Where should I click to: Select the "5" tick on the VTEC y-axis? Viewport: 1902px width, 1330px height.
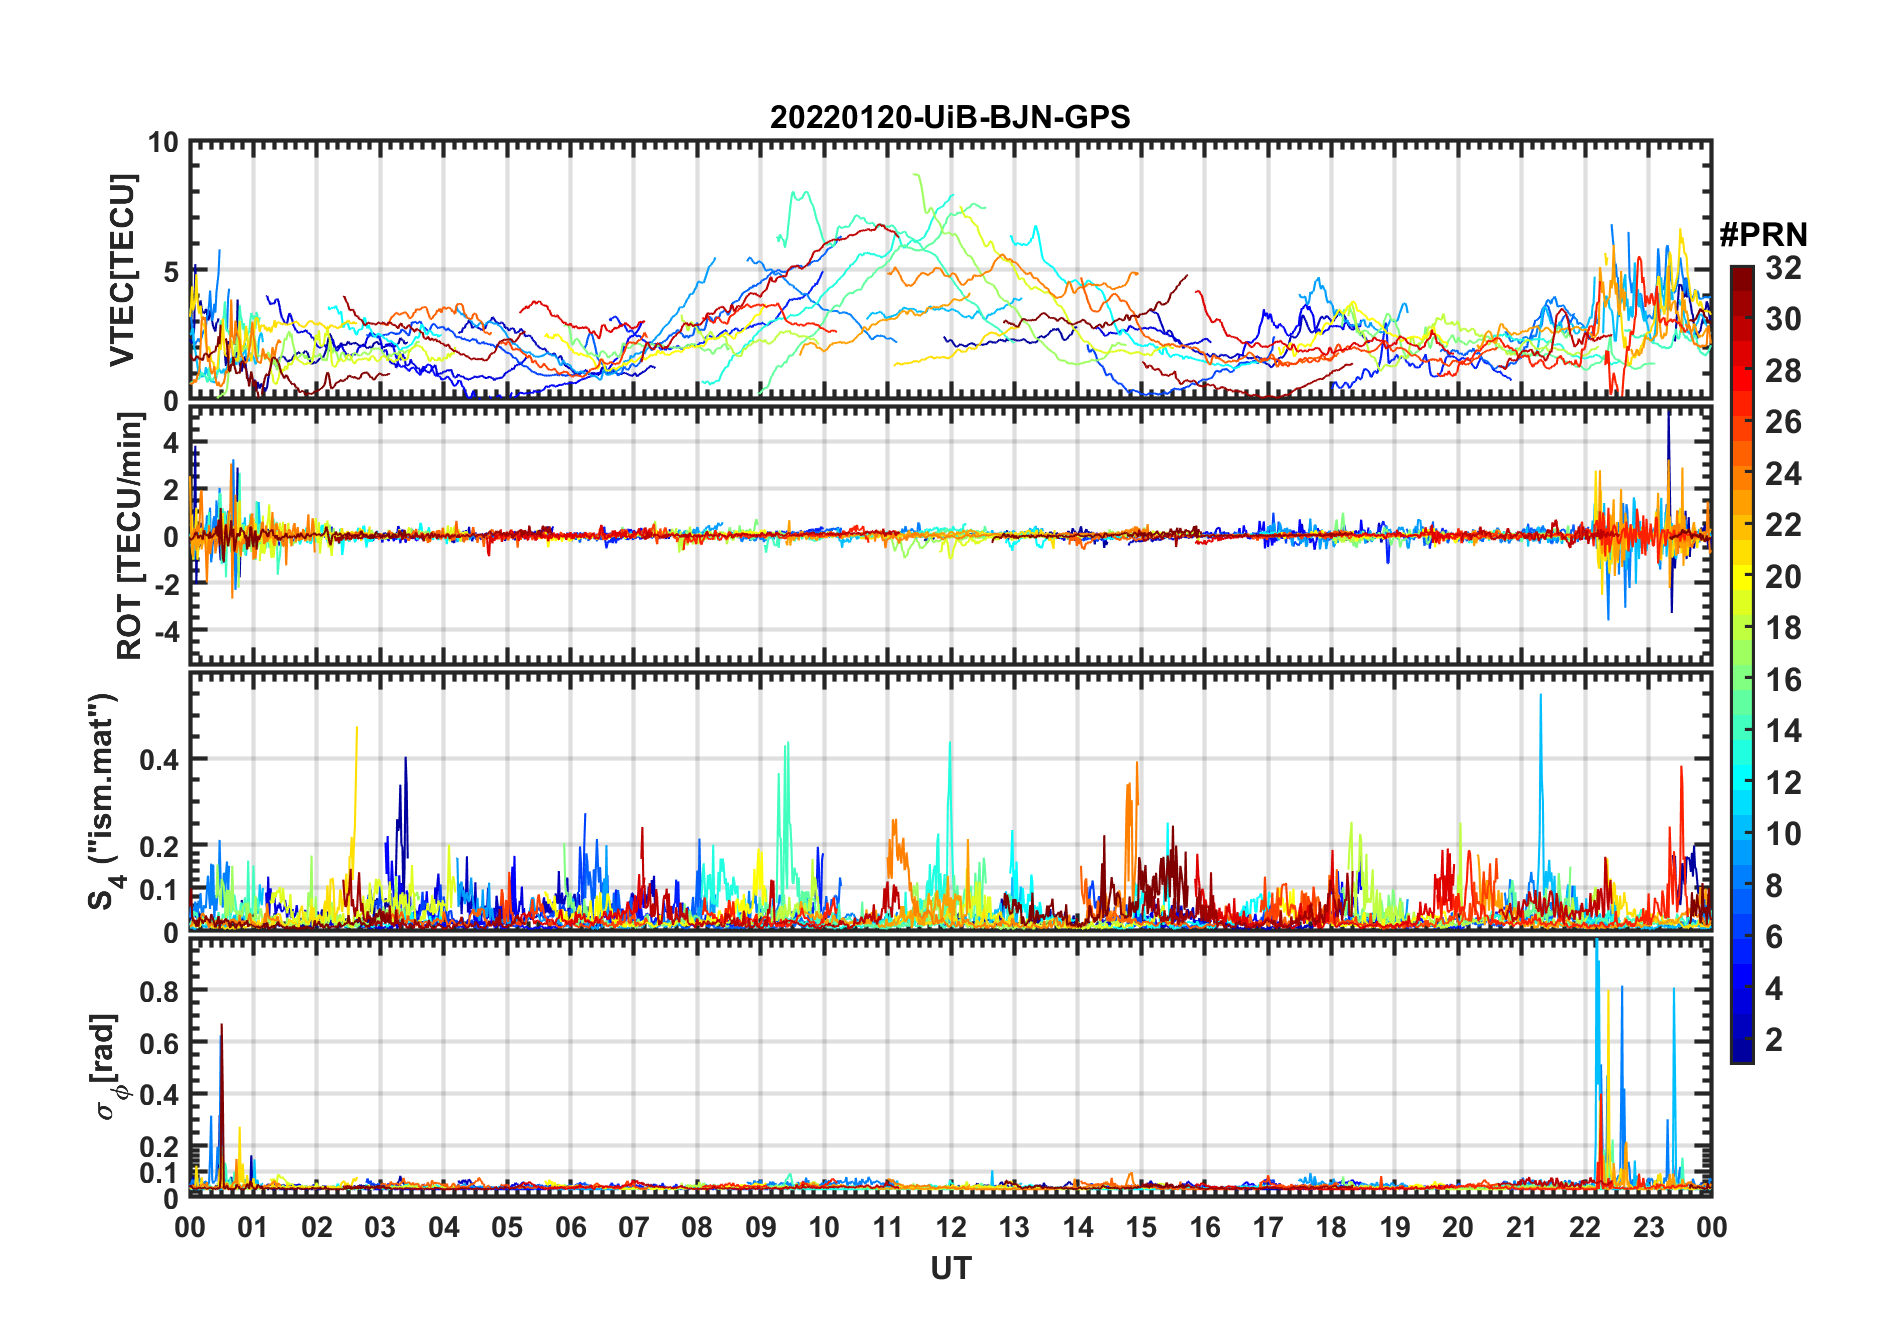(171, 271)
